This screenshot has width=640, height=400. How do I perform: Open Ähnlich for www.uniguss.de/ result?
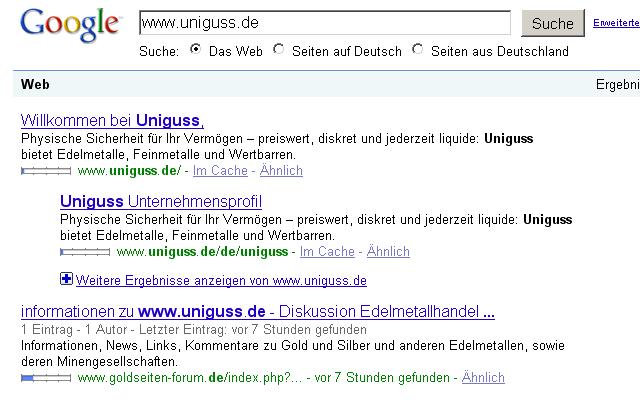[x=281, y=170]
